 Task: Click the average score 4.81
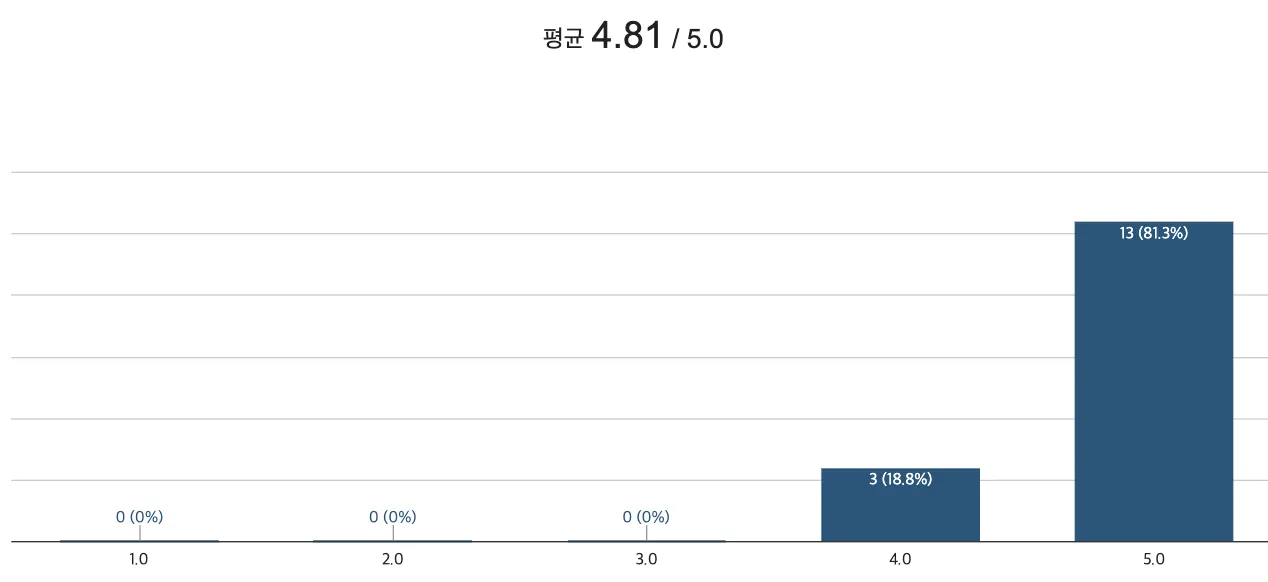(x=627, y=37)
